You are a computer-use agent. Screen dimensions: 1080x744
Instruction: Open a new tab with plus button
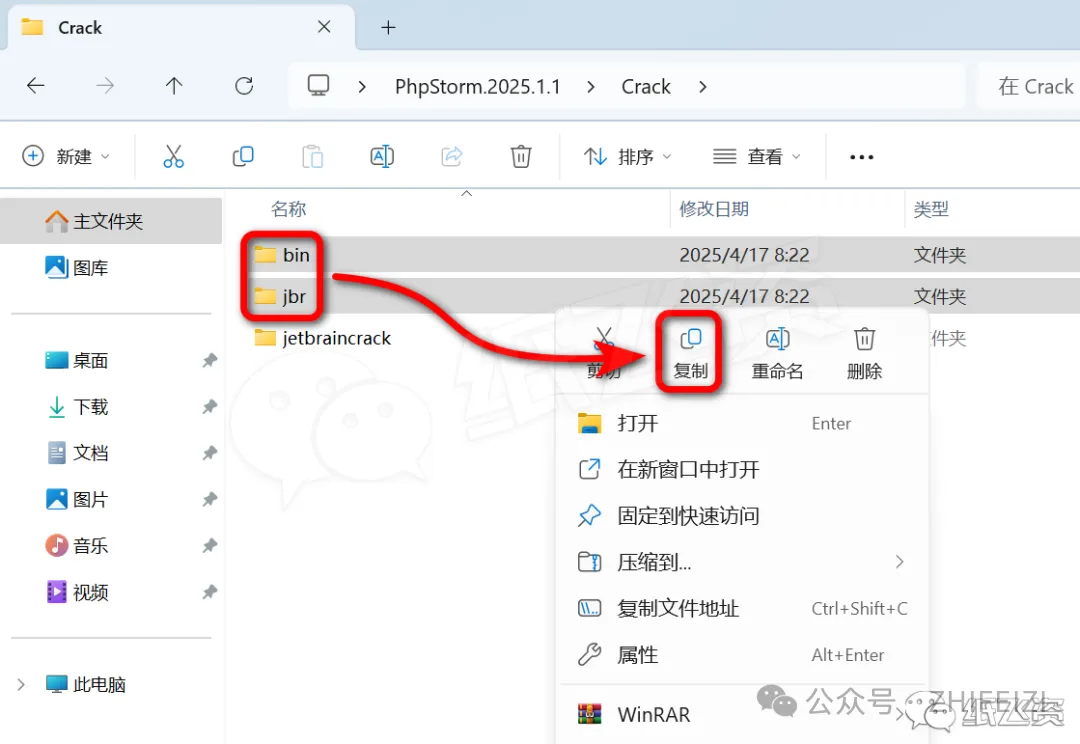pos(388,28)
